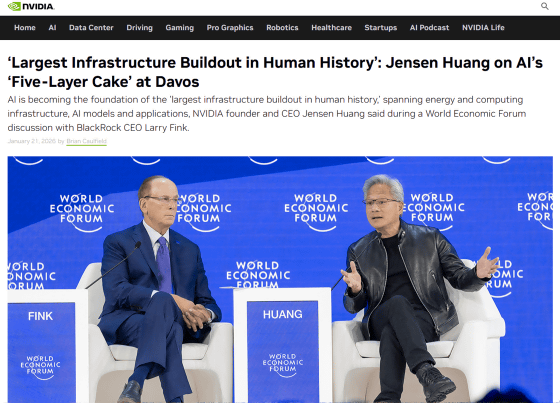
Task: Go to the Home menu item
Action: [x=25, y=28]
